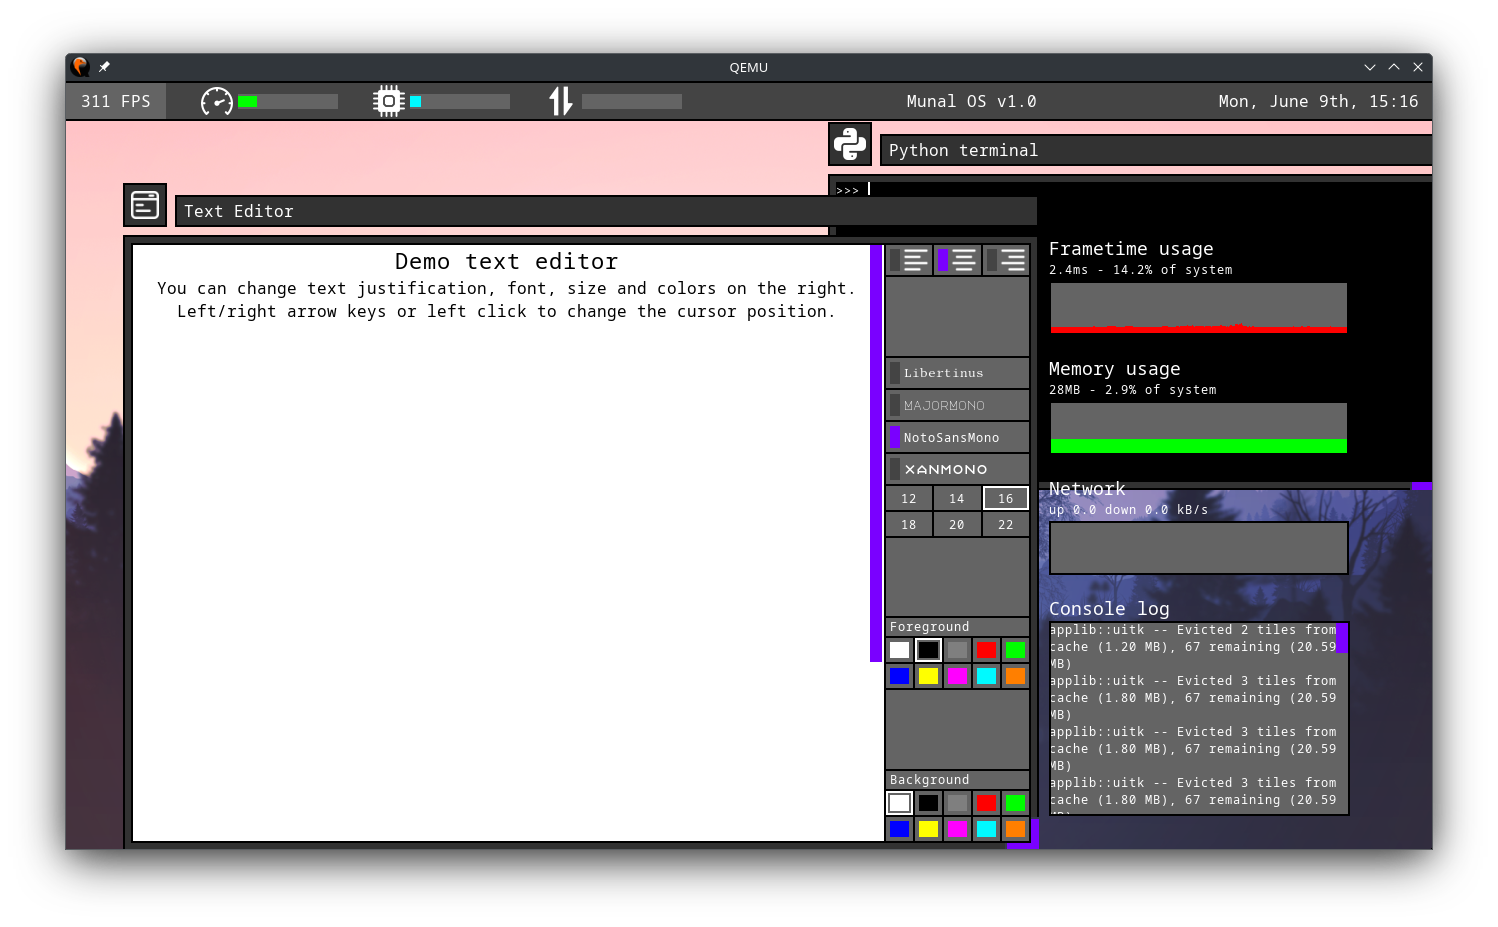Image resolution: width=1498 pixels, height=927 pixels.
Task: Place cursor in 'Demo text editor' heading
Action: [506, 262]
